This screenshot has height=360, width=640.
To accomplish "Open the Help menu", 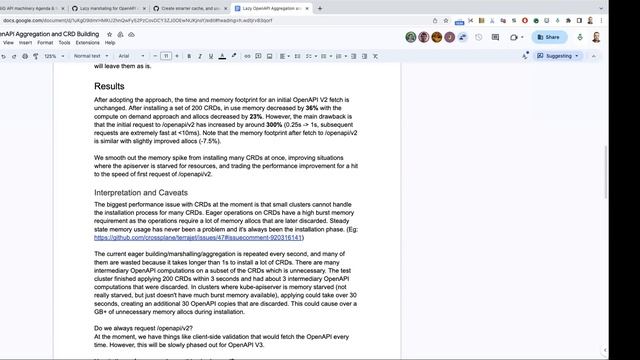I will (110, 42).
